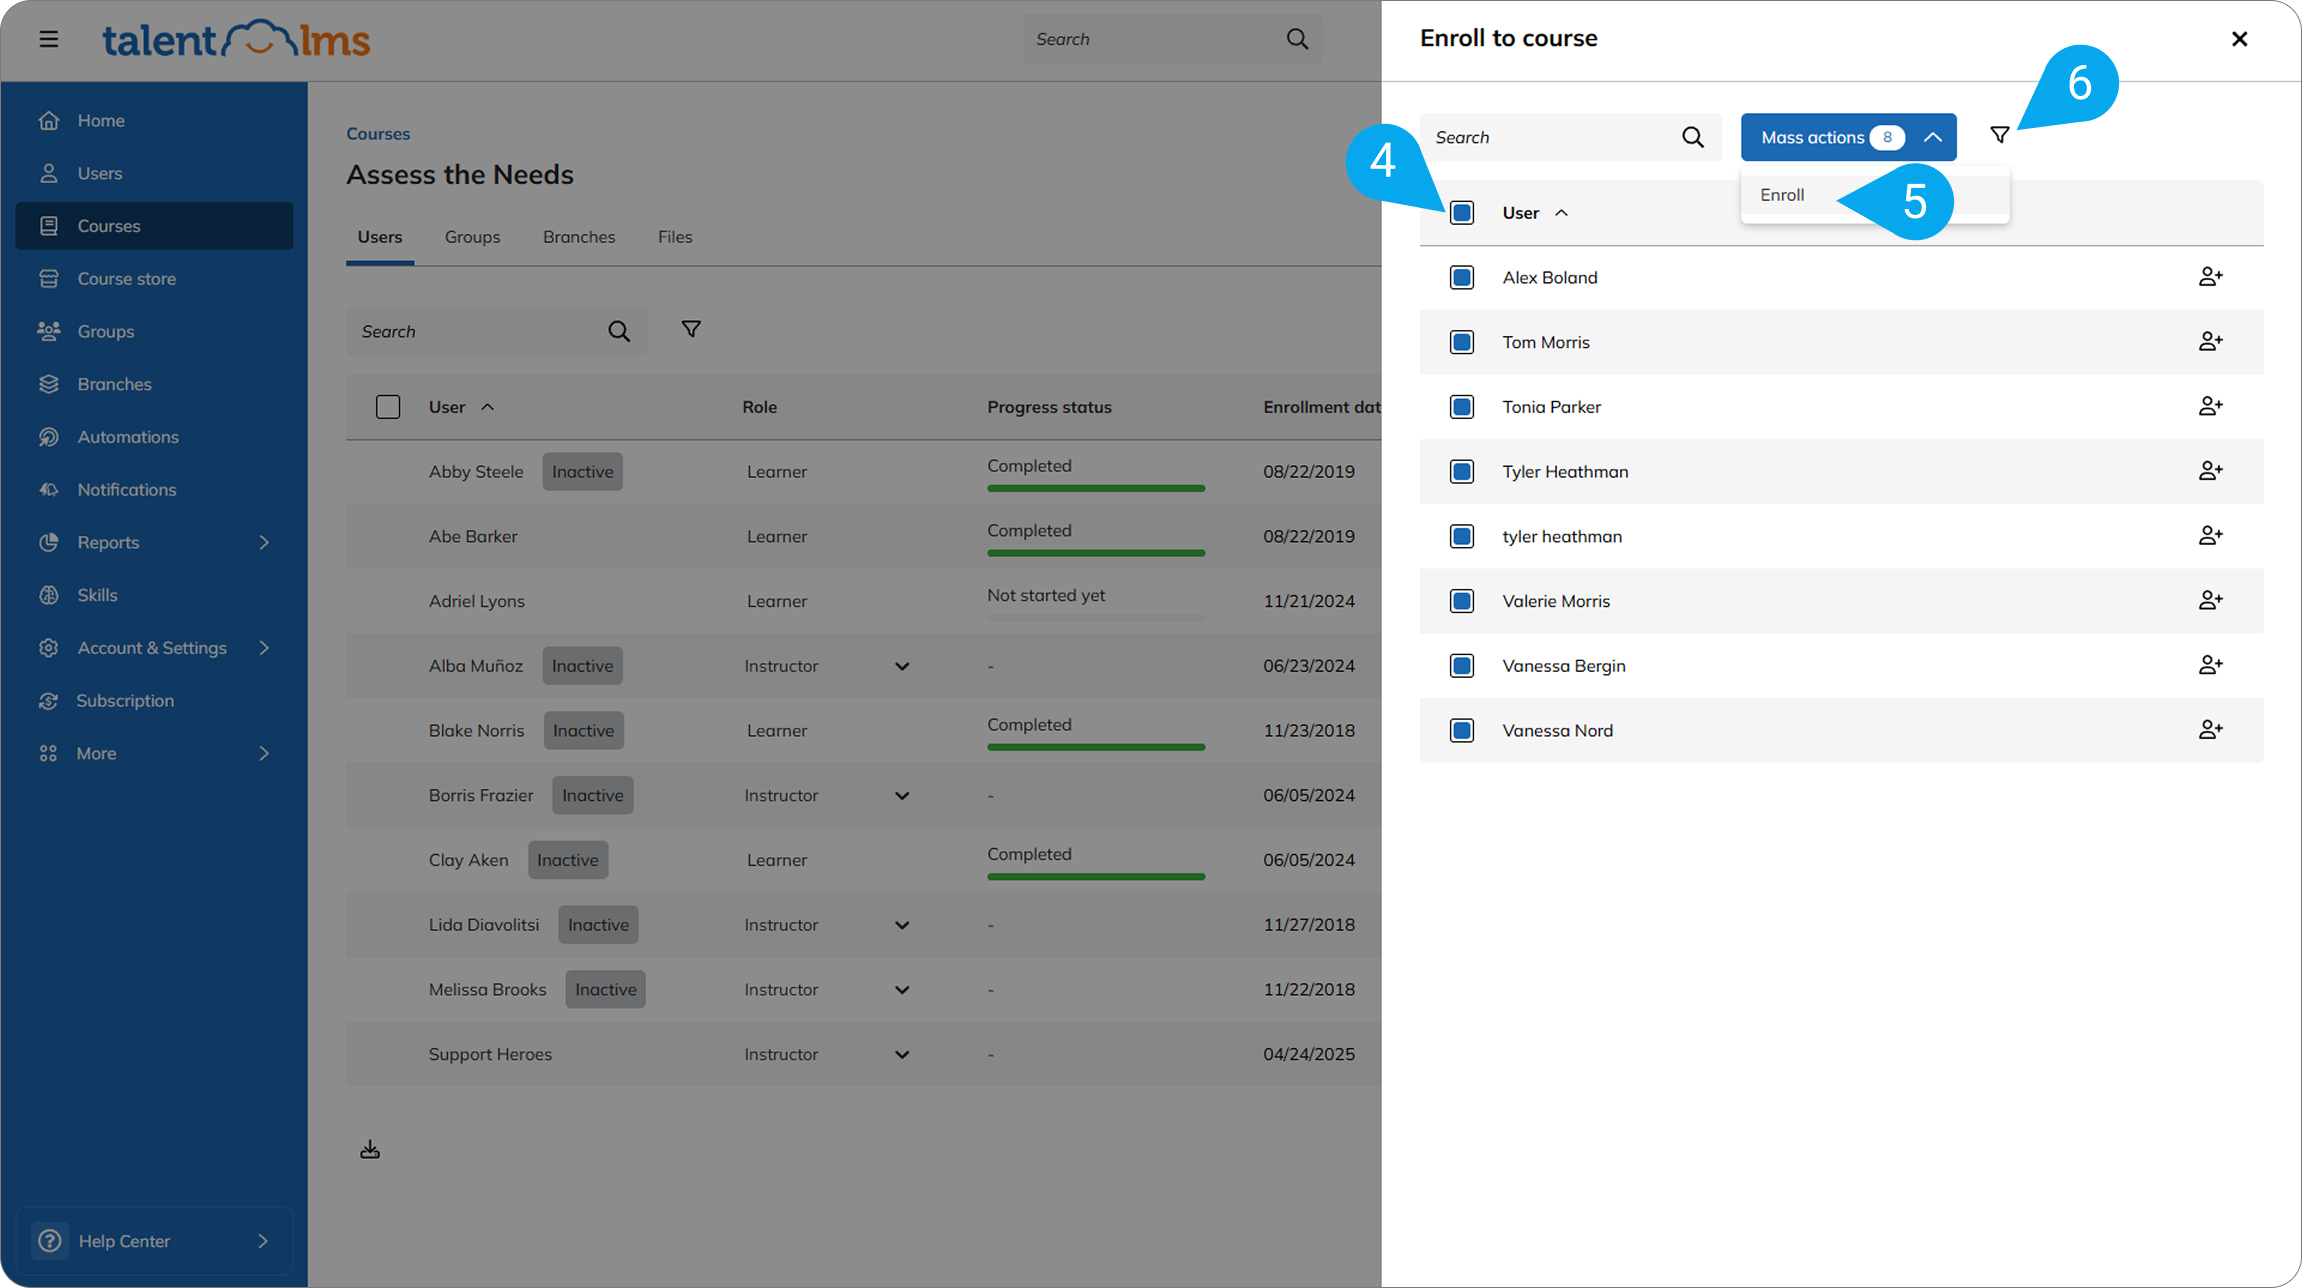Image resolution: width=2302 pixels, height=1288 pixels.
Task: Enroll Vanessa Bergin using the add-user icon
Action: click(x=2210, y=665)
